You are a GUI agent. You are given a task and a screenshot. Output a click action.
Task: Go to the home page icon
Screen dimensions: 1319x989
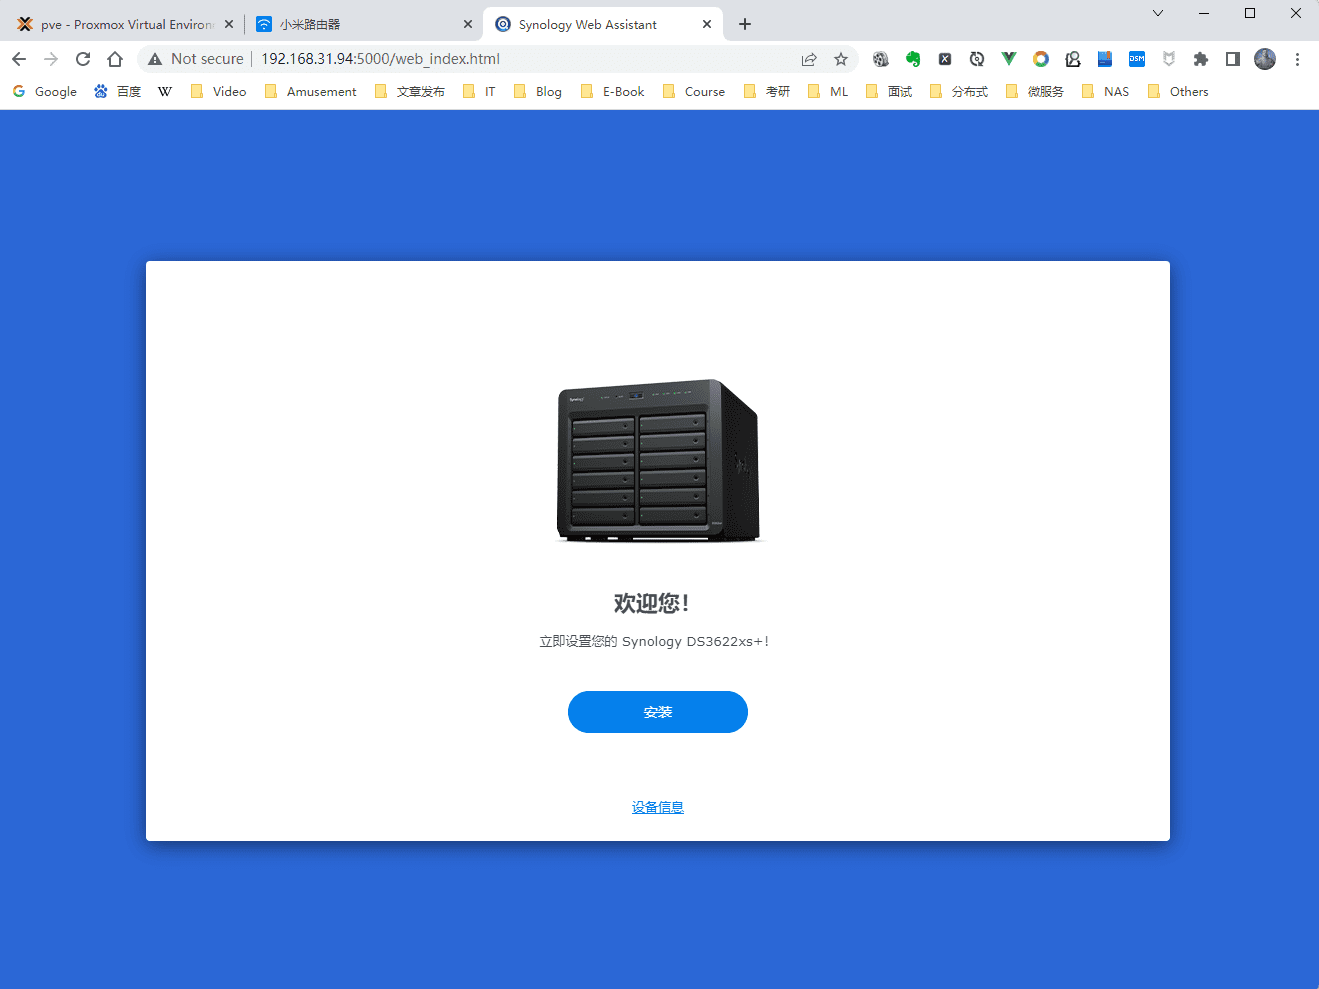point(115,59)
